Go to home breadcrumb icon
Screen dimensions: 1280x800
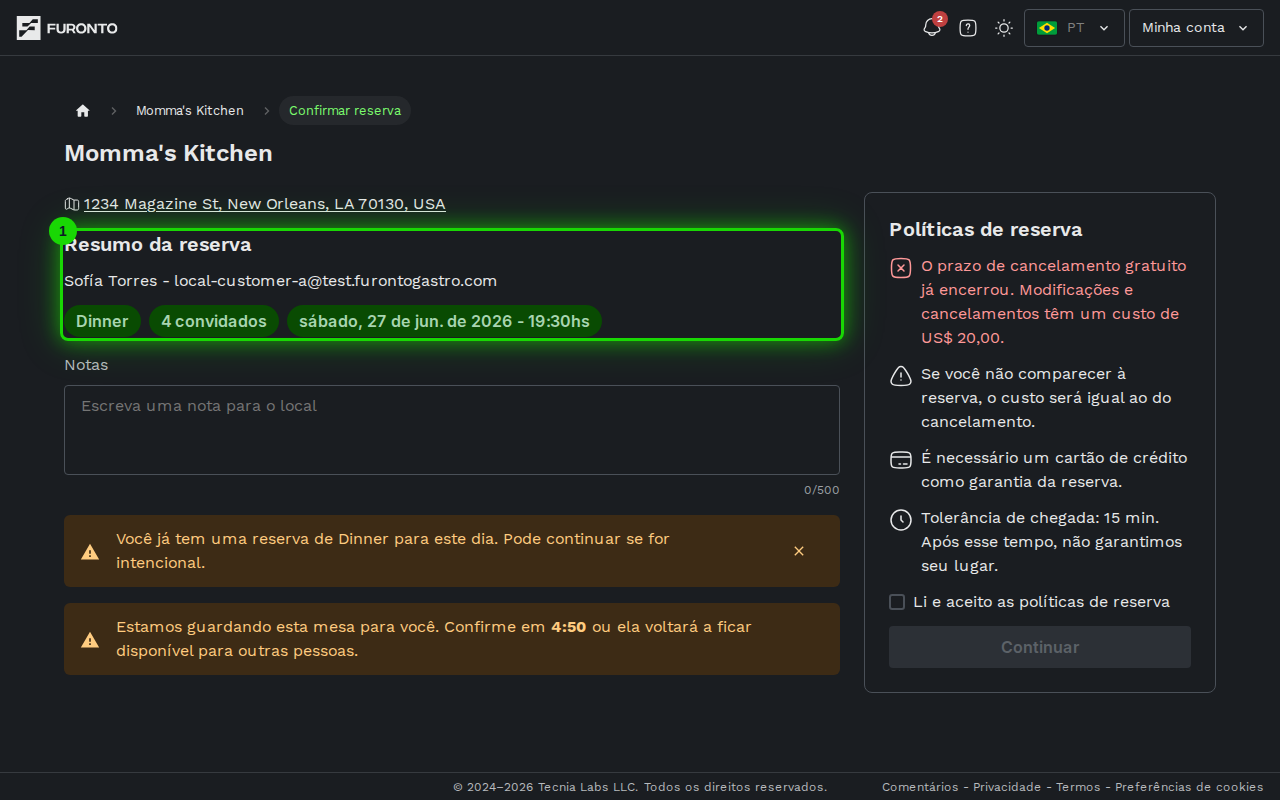click(x=83, y=110)
